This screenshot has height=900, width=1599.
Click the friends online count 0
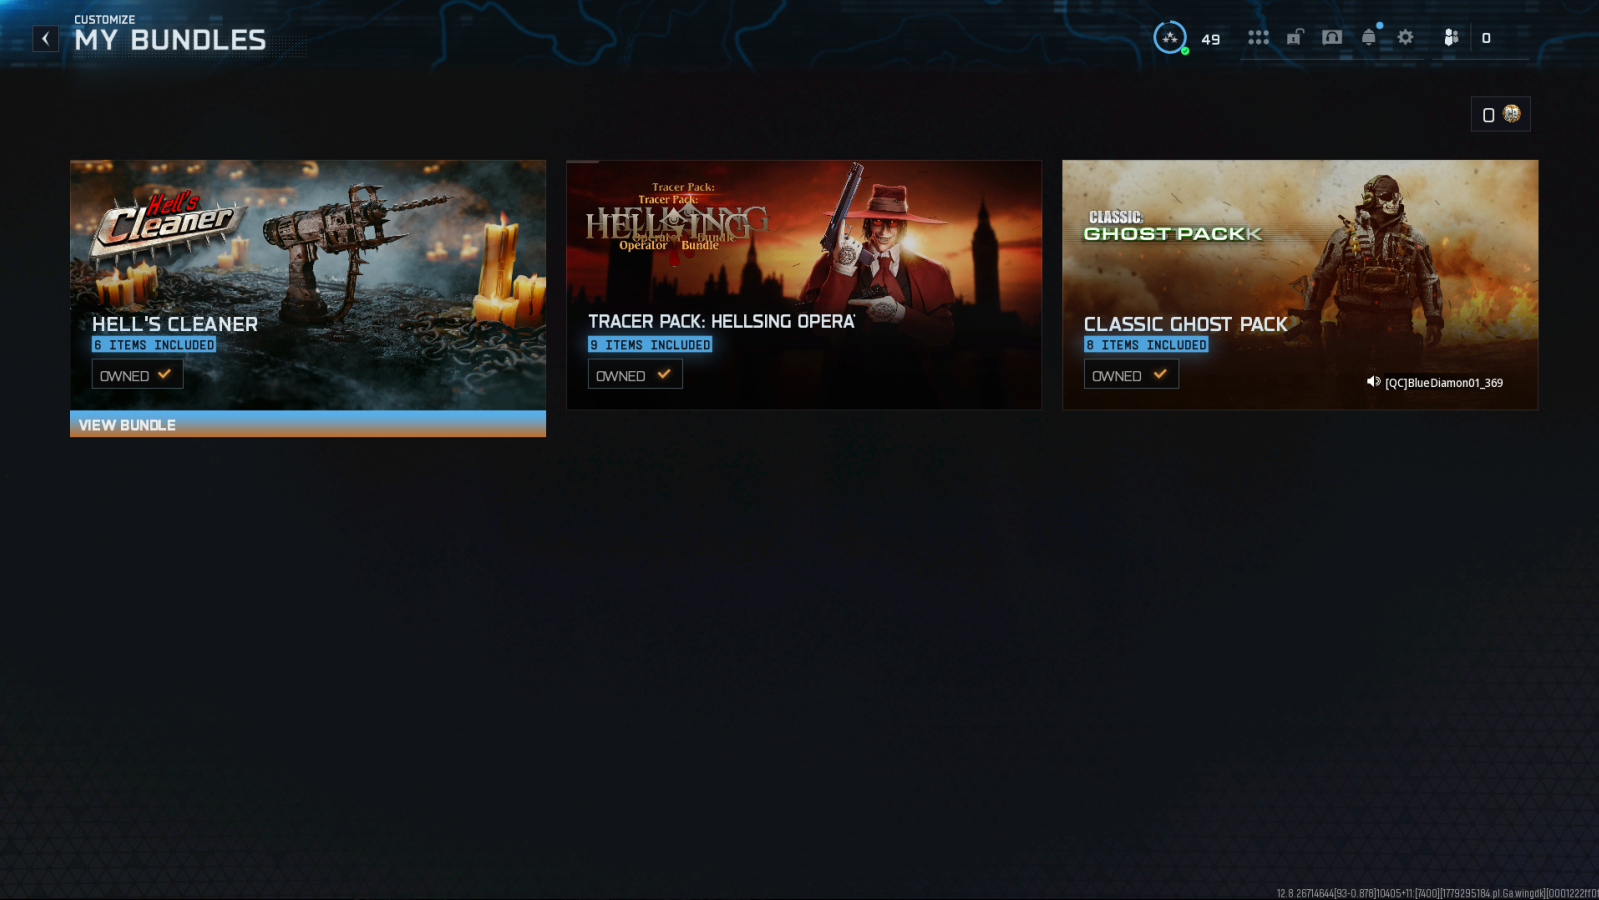pos(1486,38)
